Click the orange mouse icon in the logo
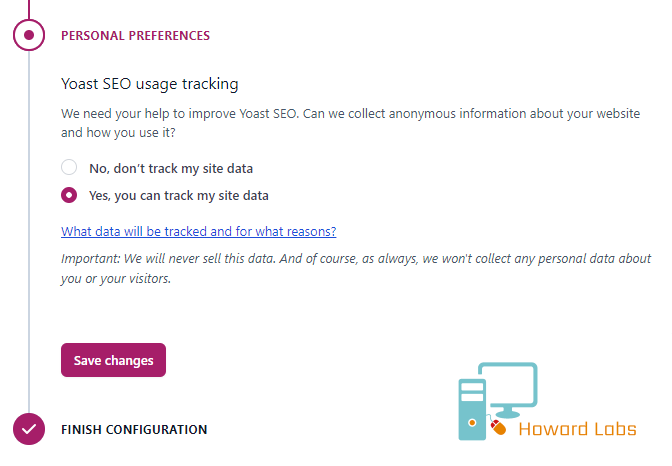This screenshot has height=466, width=672. tap(498, 427)
